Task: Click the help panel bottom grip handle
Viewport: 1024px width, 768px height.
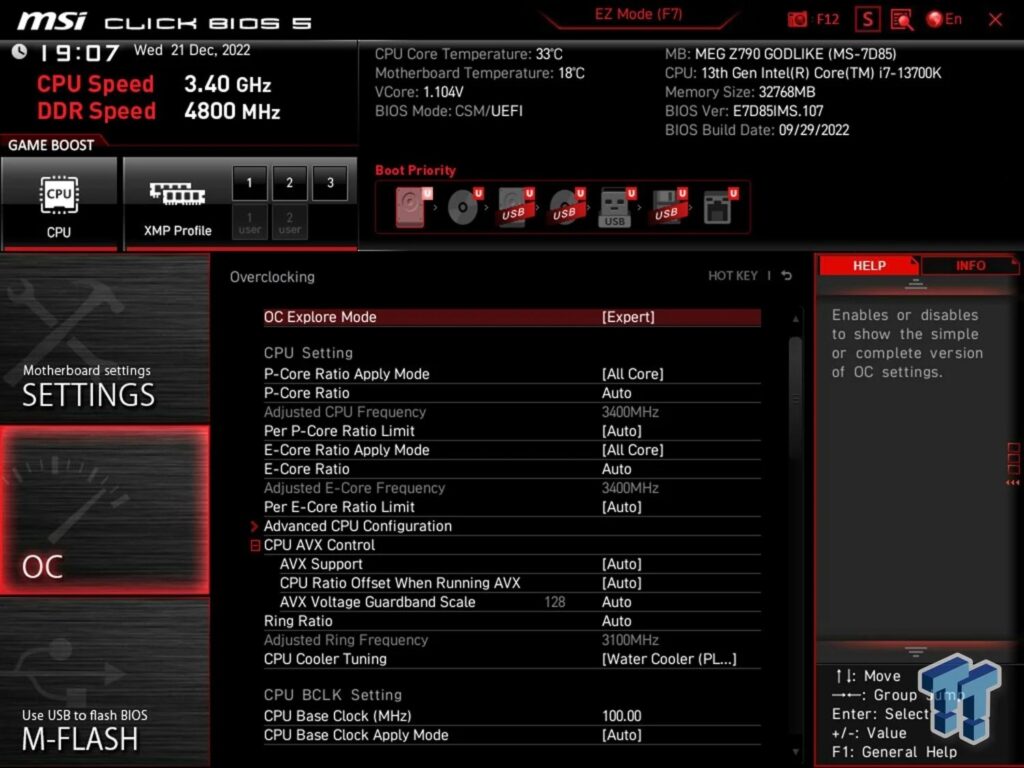Action: click(x=916, y=651)
